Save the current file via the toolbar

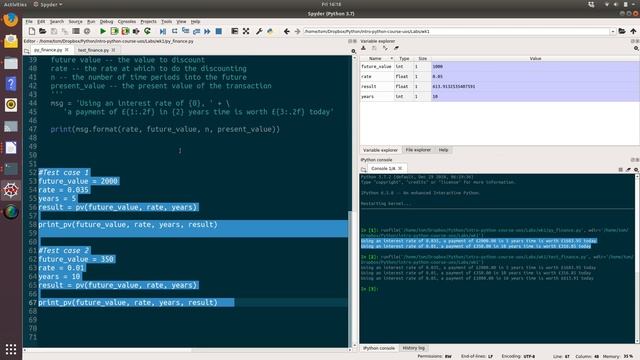click(54, 31)
